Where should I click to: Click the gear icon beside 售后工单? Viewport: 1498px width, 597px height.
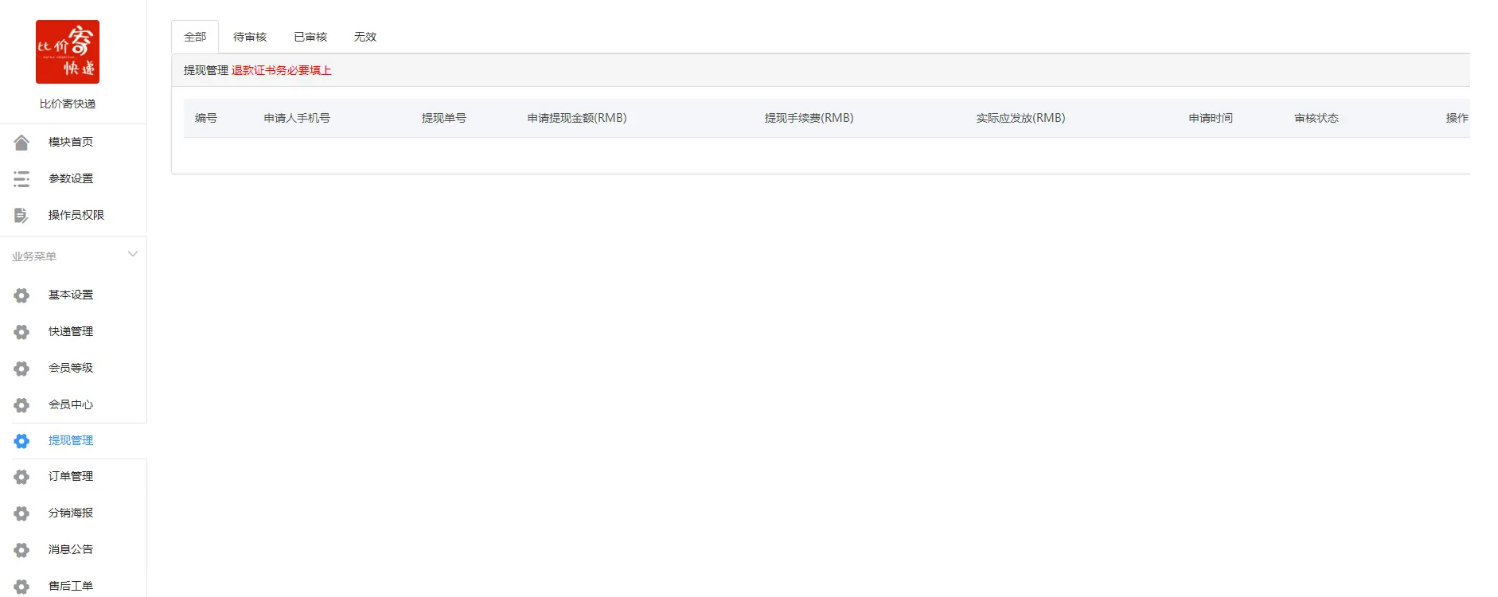[x=21, y=586]
